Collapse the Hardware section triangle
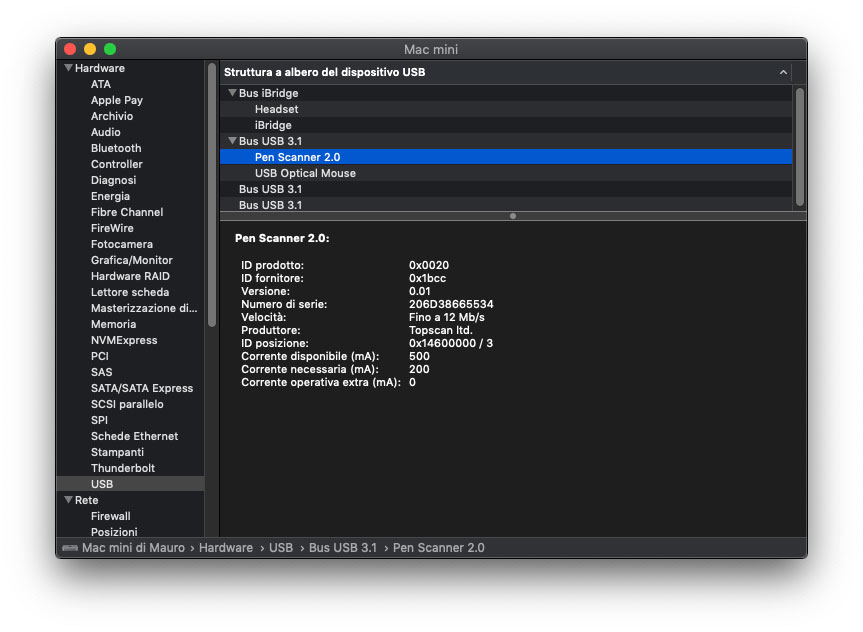Viewport: 863px width, 632px height. 68,69
